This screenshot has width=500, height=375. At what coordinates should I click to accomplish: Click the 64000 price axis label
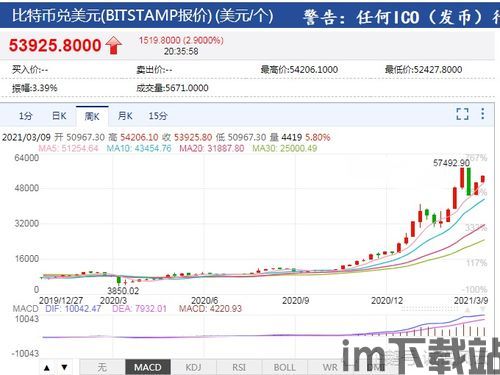point(27,158)
